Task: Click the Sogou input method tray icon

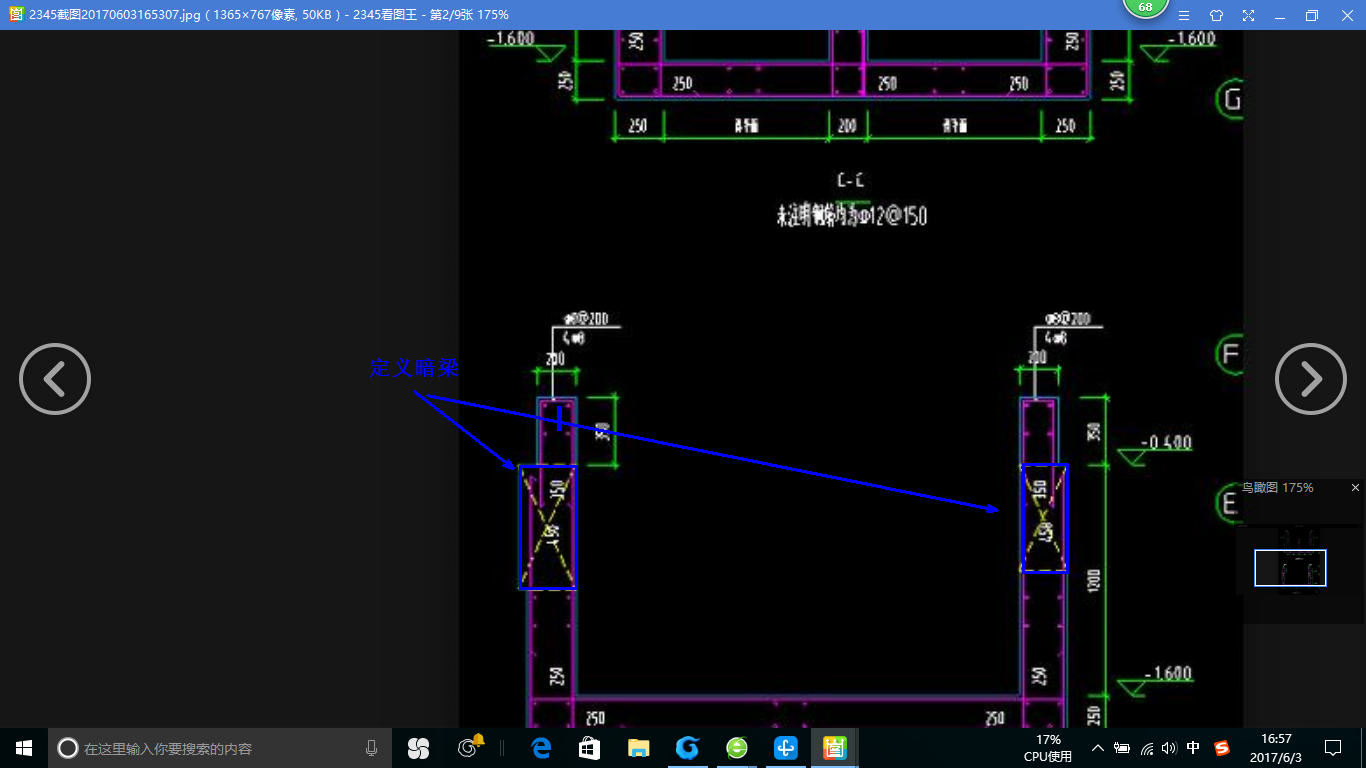Action: pos(1222,748)
